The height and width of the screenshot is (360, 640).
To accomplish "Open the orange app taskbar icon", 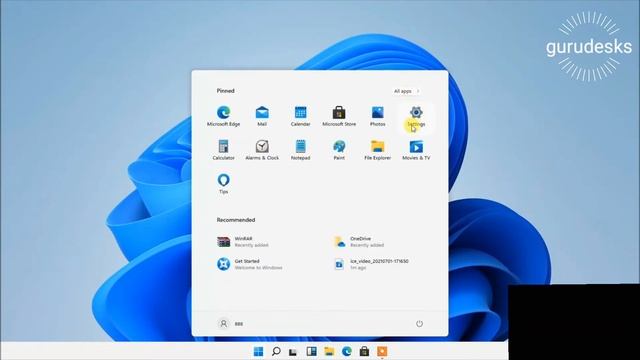I will [x=382, y=351].
